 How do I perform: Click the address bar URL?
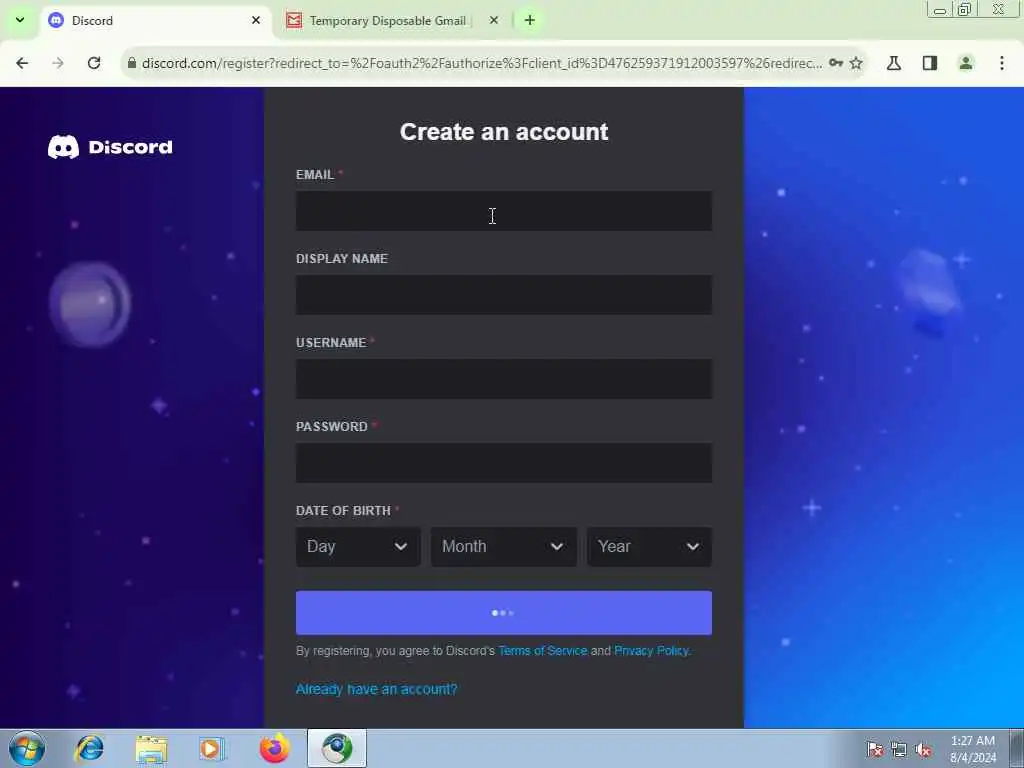482,63
